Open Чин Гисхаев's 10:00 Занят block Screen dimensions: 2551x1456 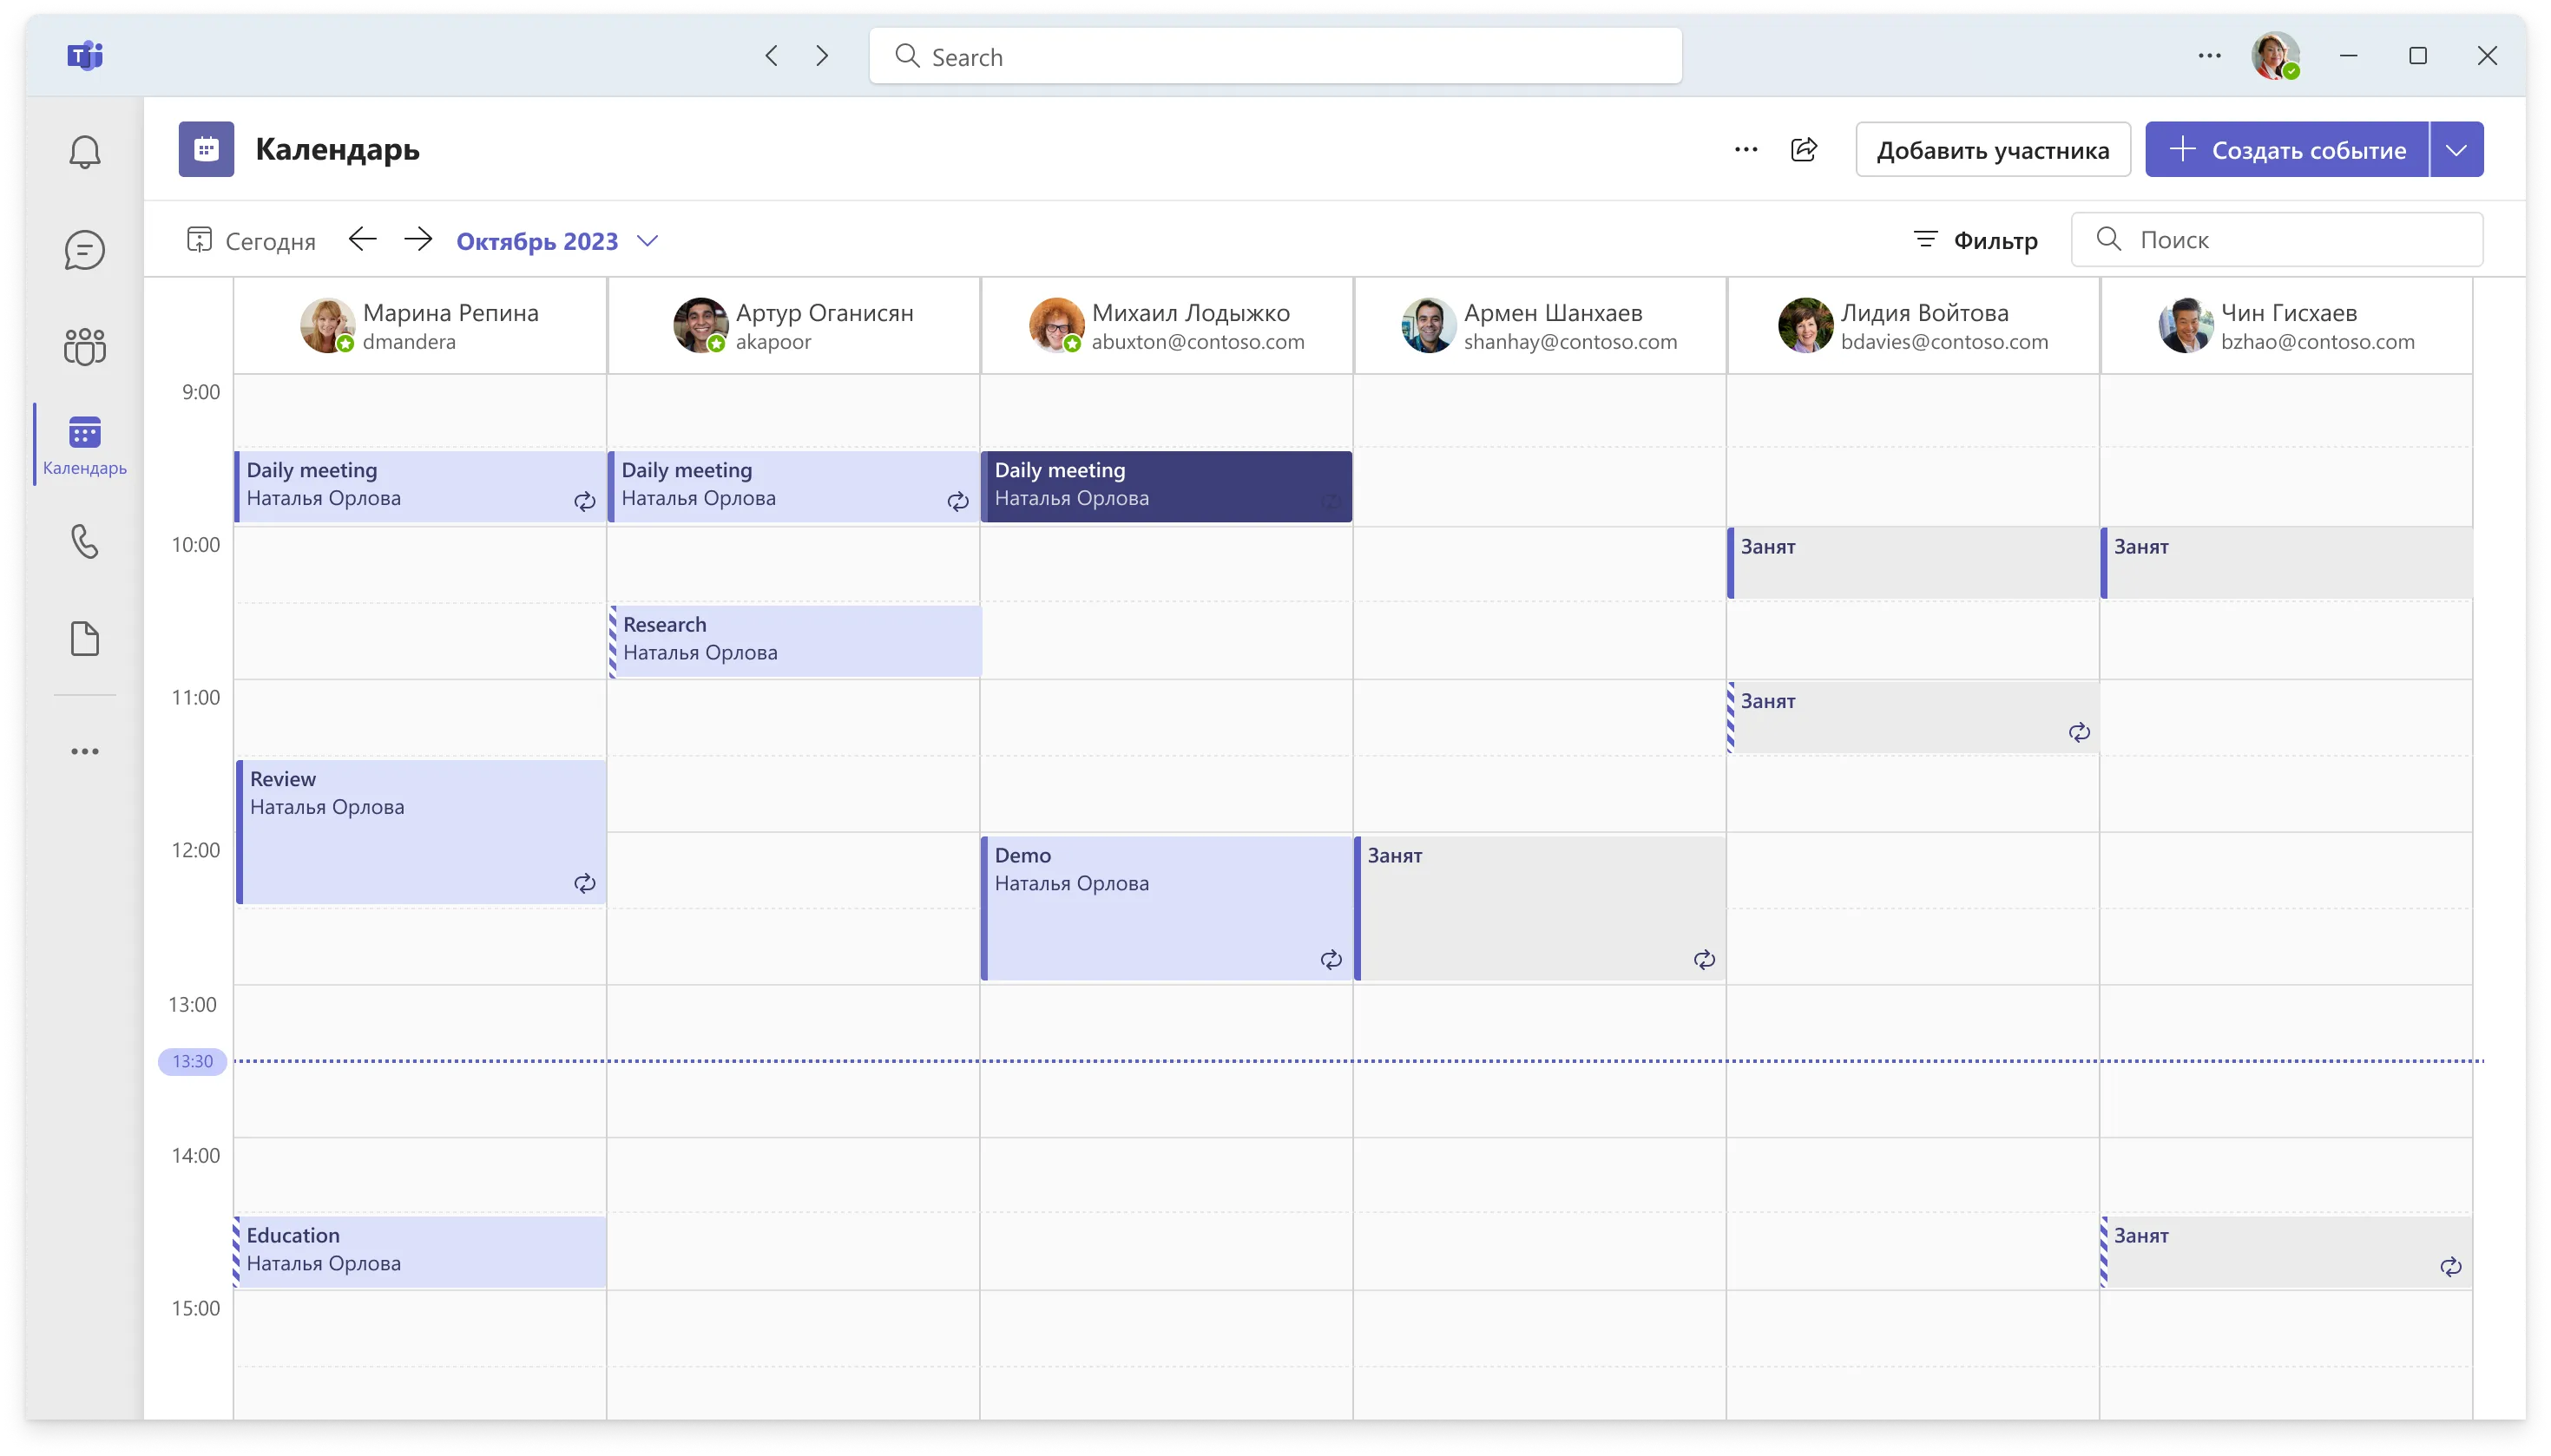[x=2286, y=563]
